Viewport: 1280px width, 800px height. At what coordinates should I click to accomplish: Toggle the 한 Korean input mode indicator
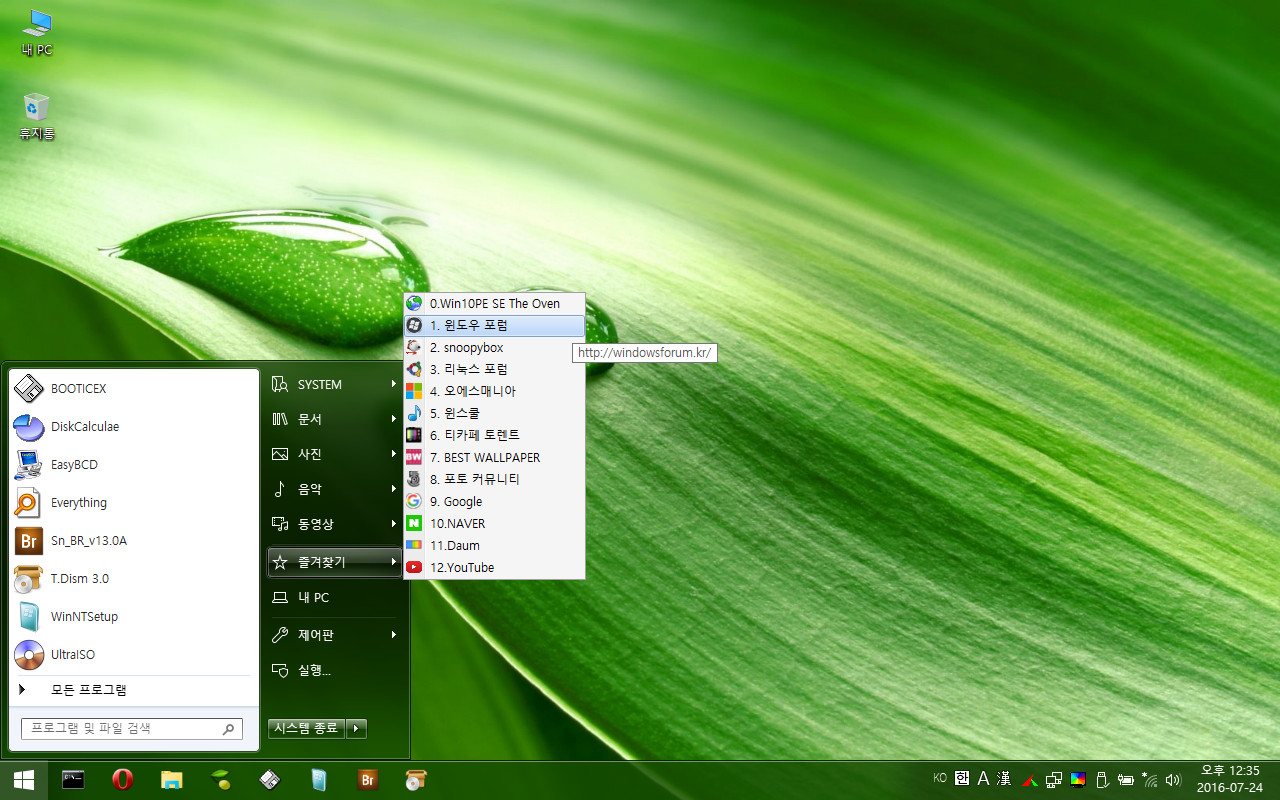tap(962, 778)
